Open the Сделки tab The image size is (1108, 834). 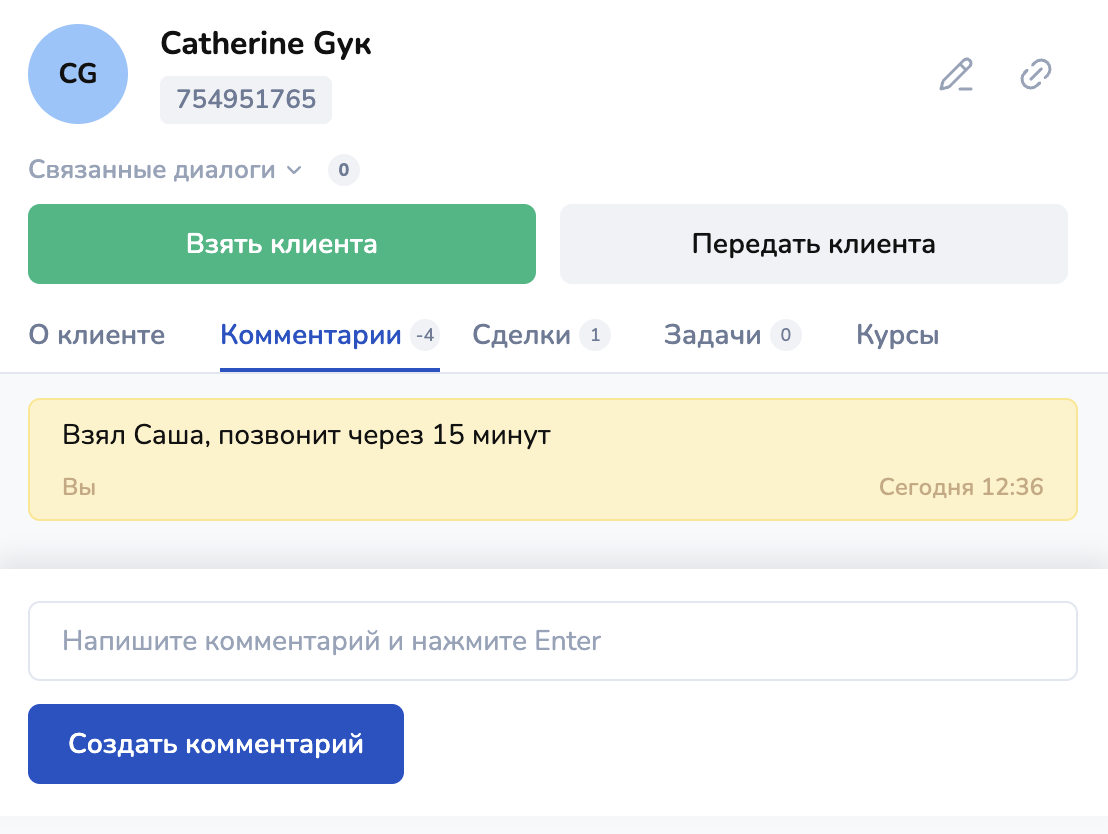coord(521,335)
